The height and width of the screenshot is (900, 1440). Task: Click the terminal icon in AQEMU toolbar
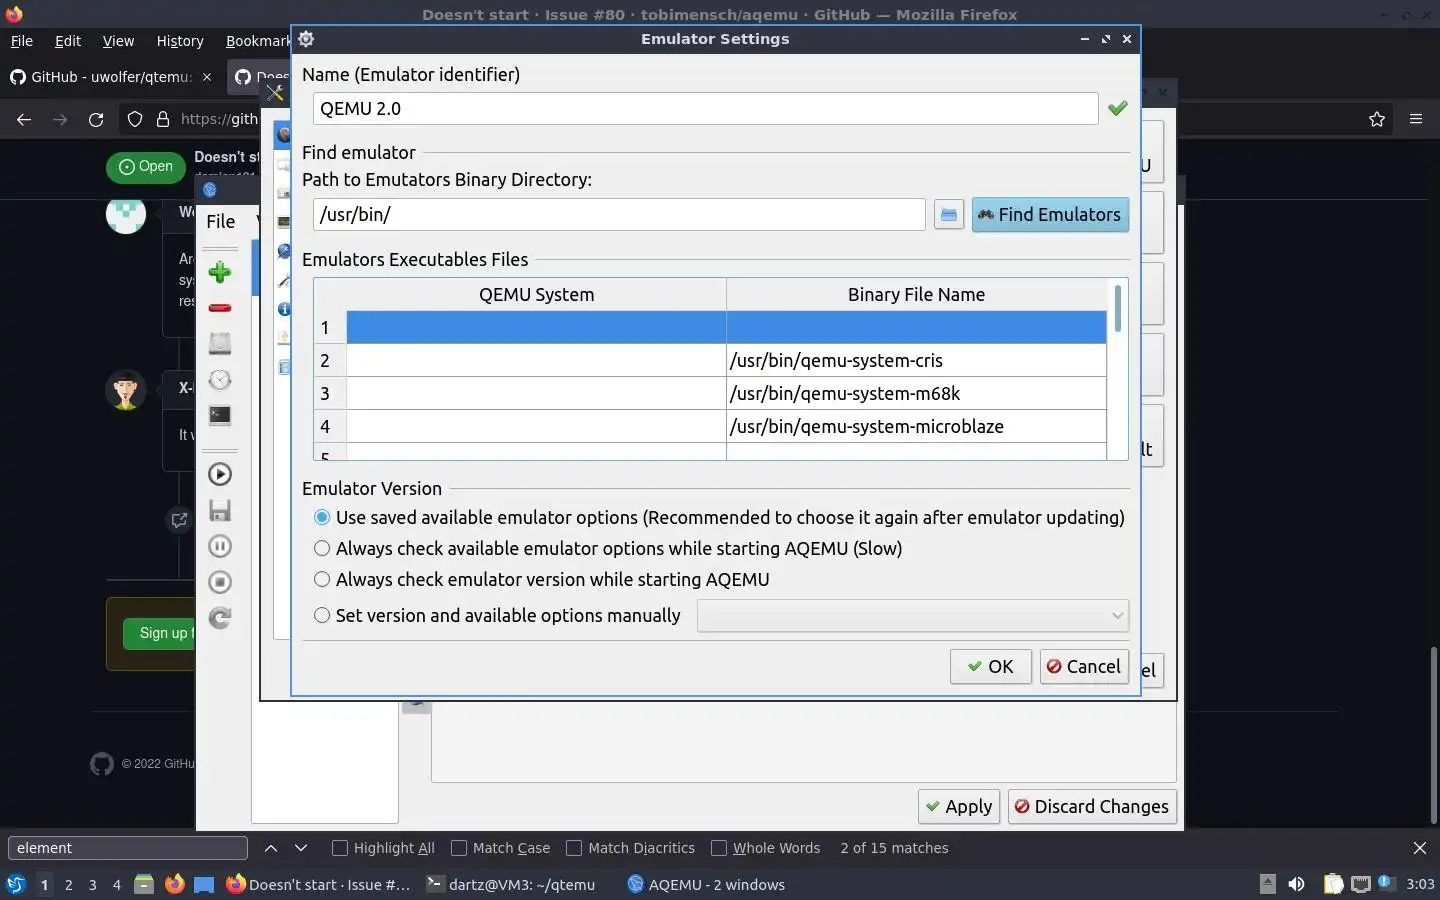[220, 415]
